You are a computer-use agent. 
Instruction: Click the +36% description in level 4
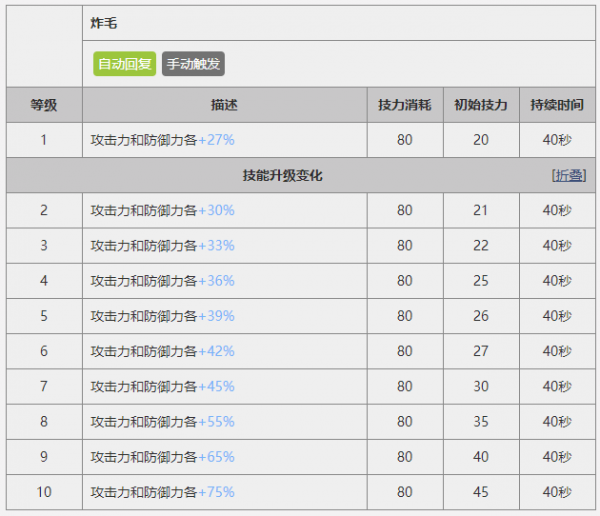pos(216,281)
